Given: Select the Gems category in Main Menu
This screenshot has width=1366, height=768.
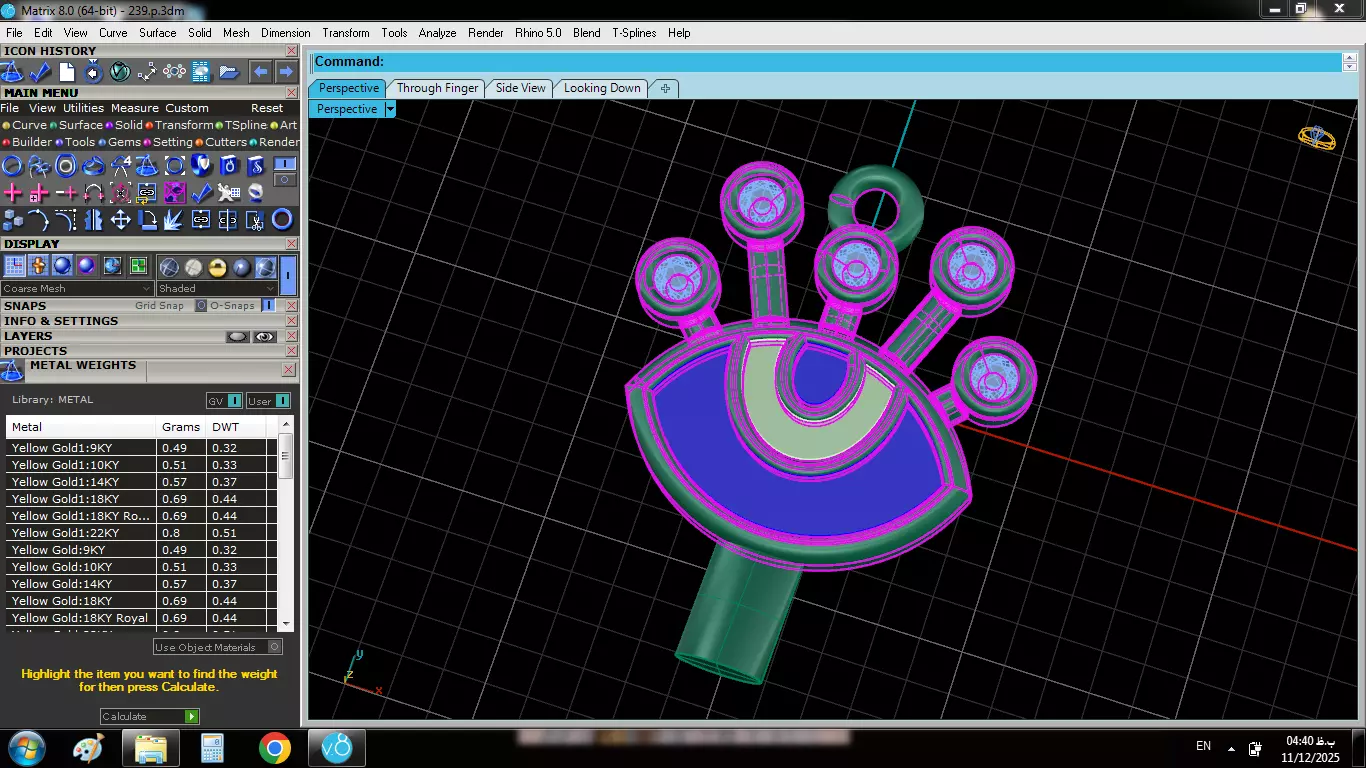Looking at the screenshot, I should coord(118,142).
